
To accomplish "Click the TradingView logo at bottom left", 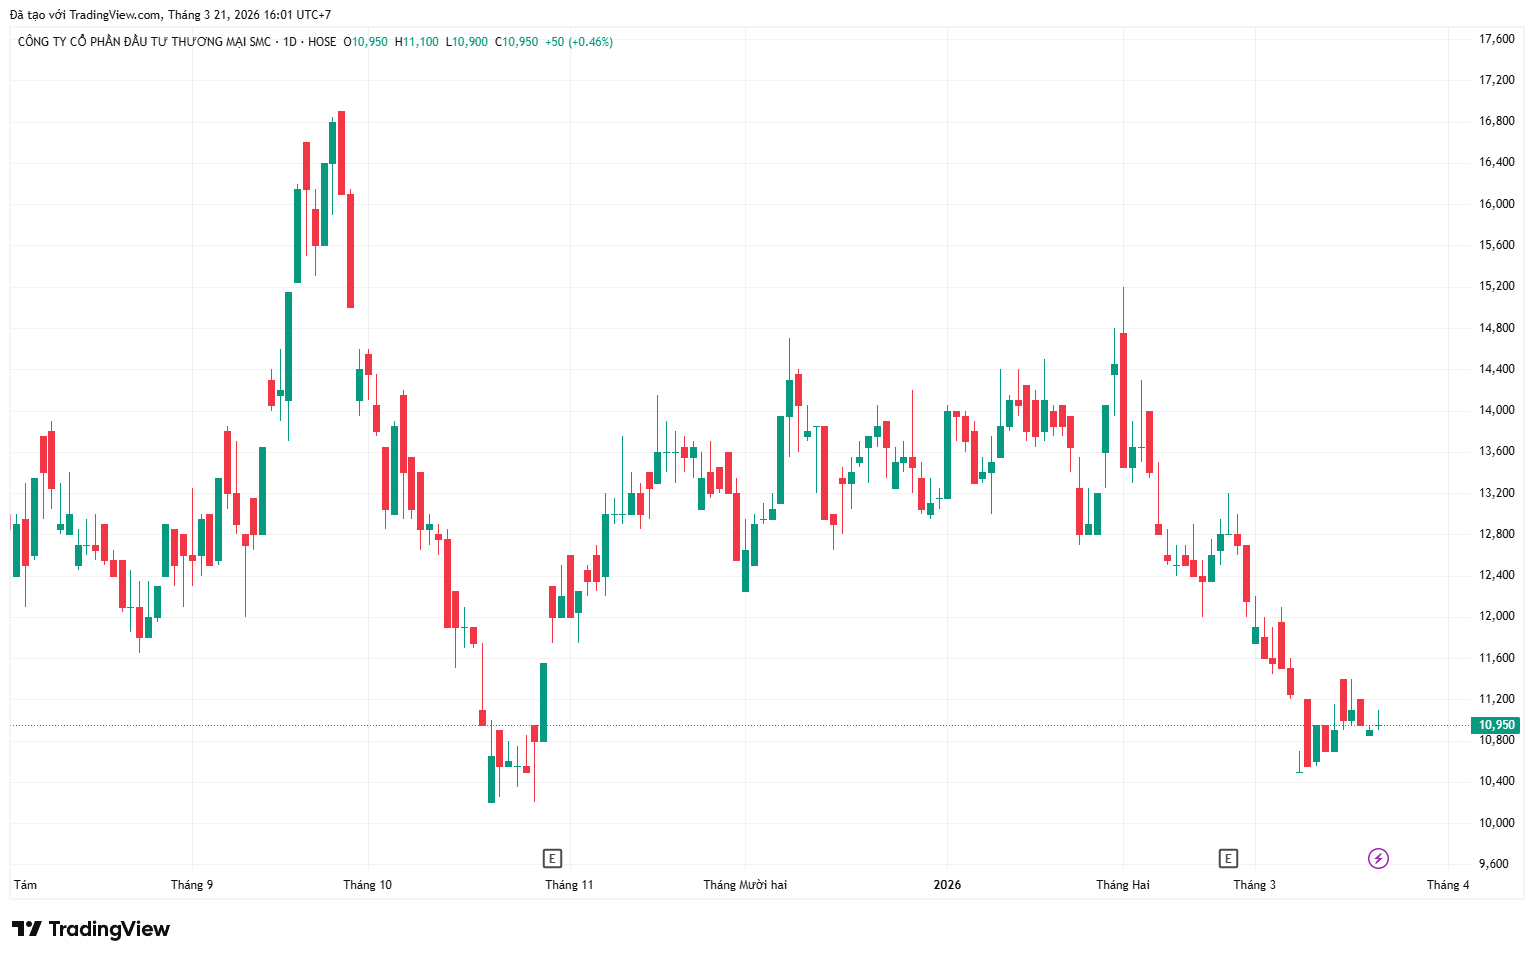I will [91, 929].
